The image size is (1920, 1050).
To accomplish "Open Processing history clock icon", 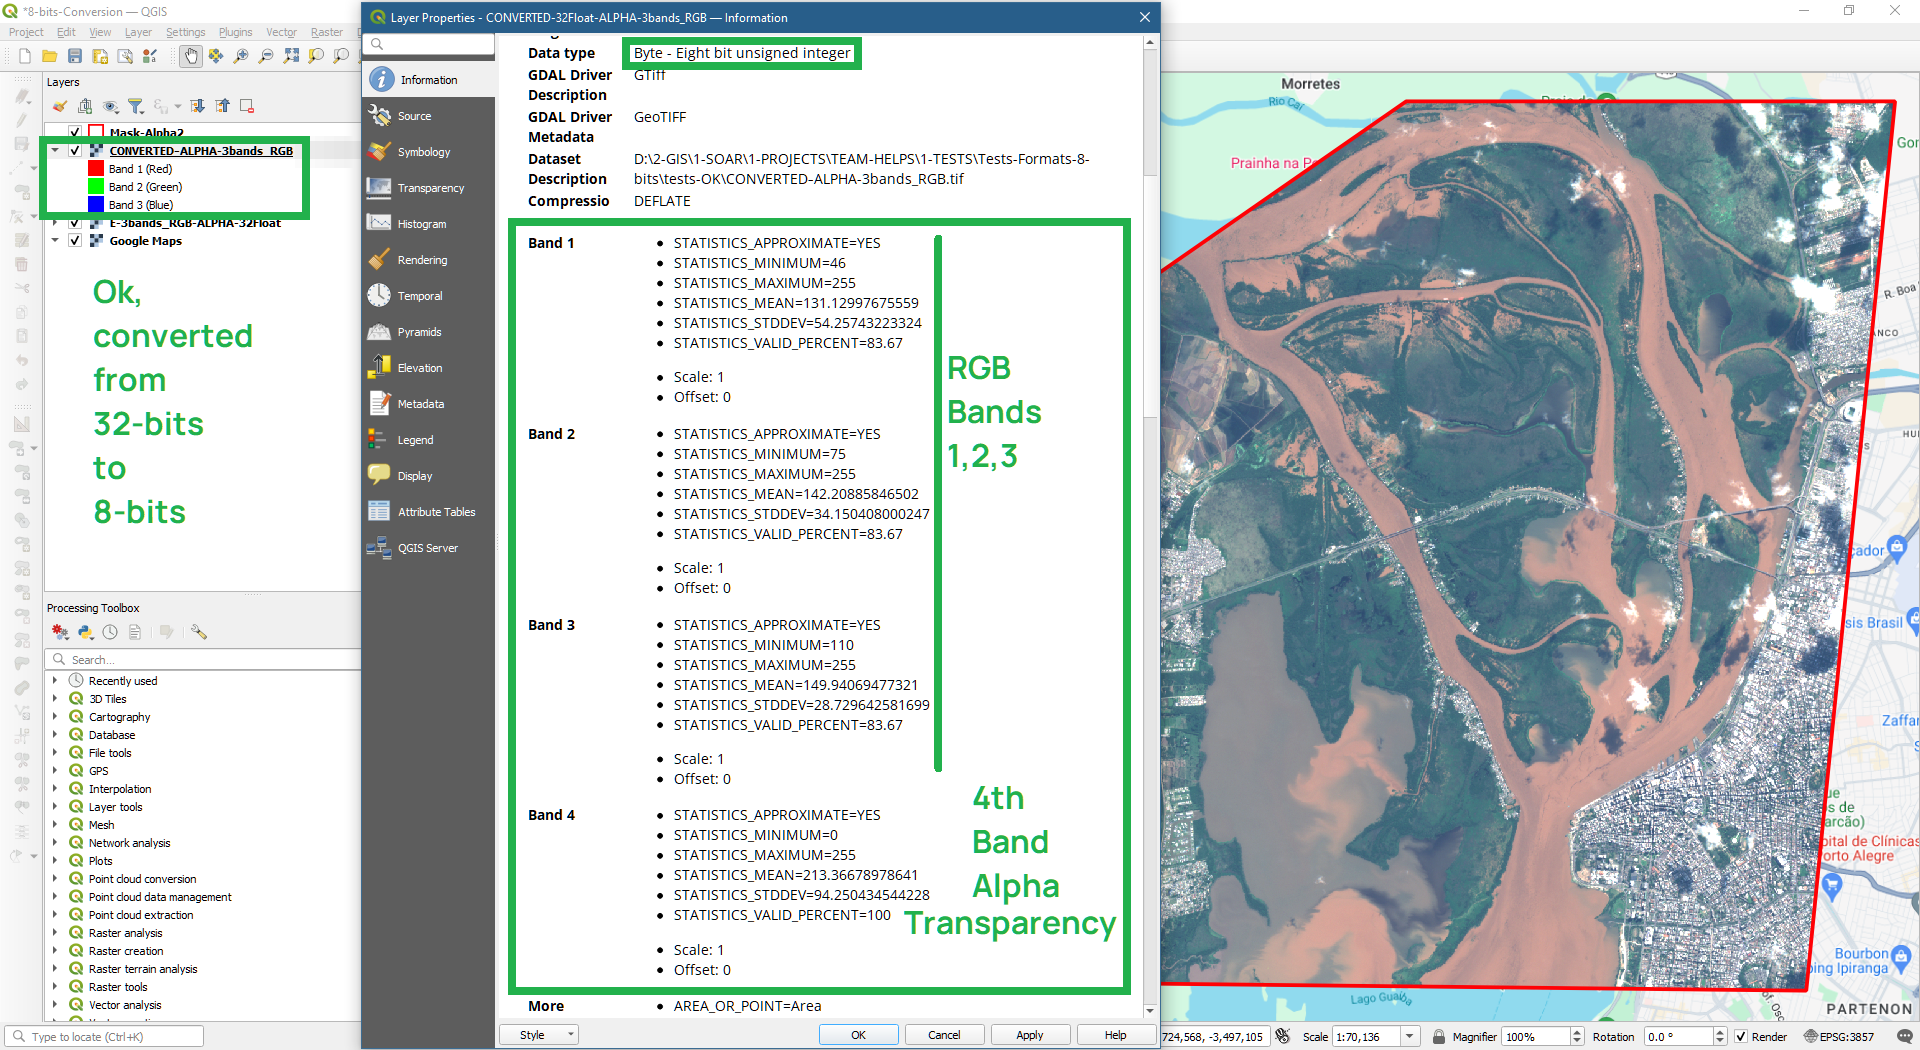I will pos(110,632).
